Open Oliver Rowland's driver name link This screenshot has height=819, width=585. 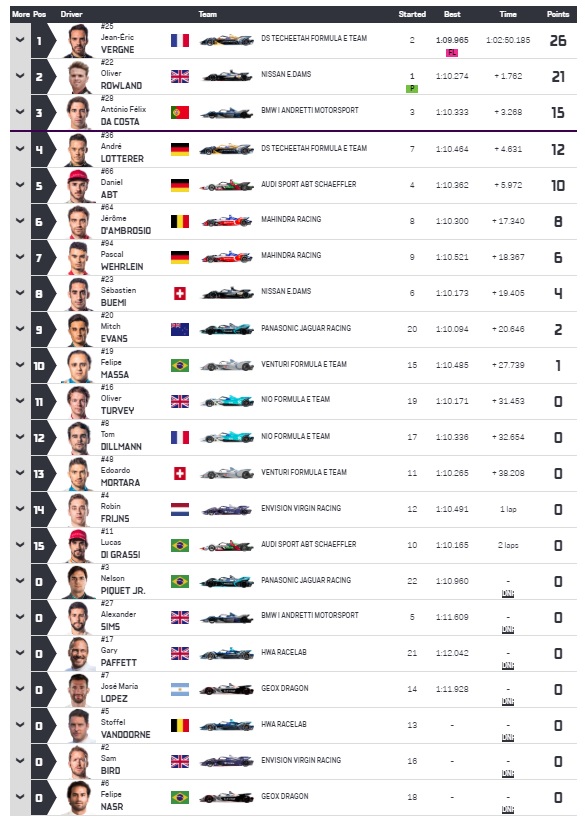pos(121,79)
